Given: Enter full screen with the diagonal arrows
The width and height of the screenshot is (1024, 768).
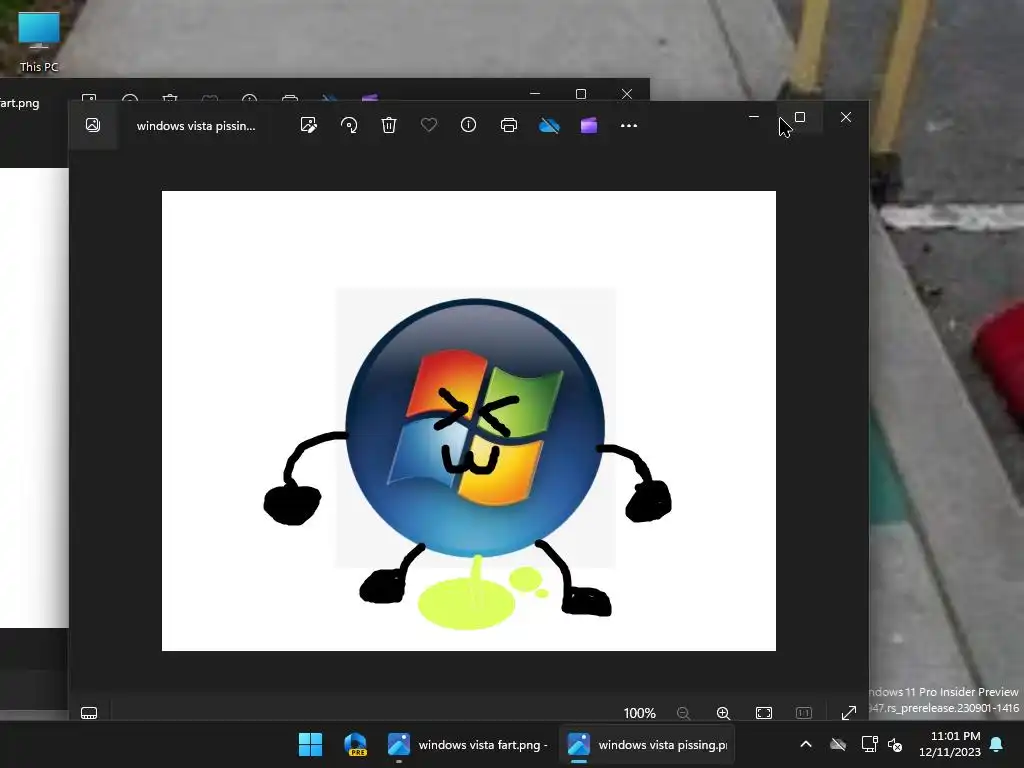Looking at the screenshot, I should (848, 713).
